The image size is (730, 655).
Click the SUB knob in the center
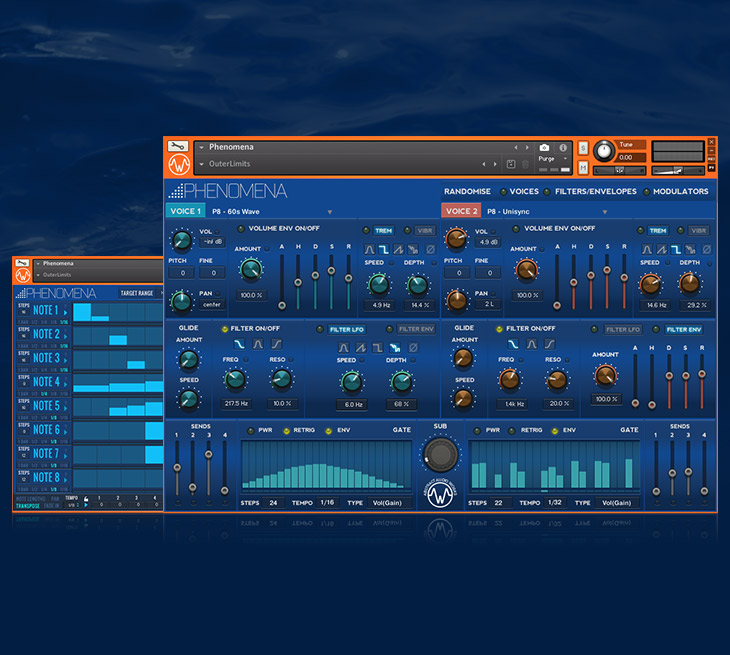(440, 454)
